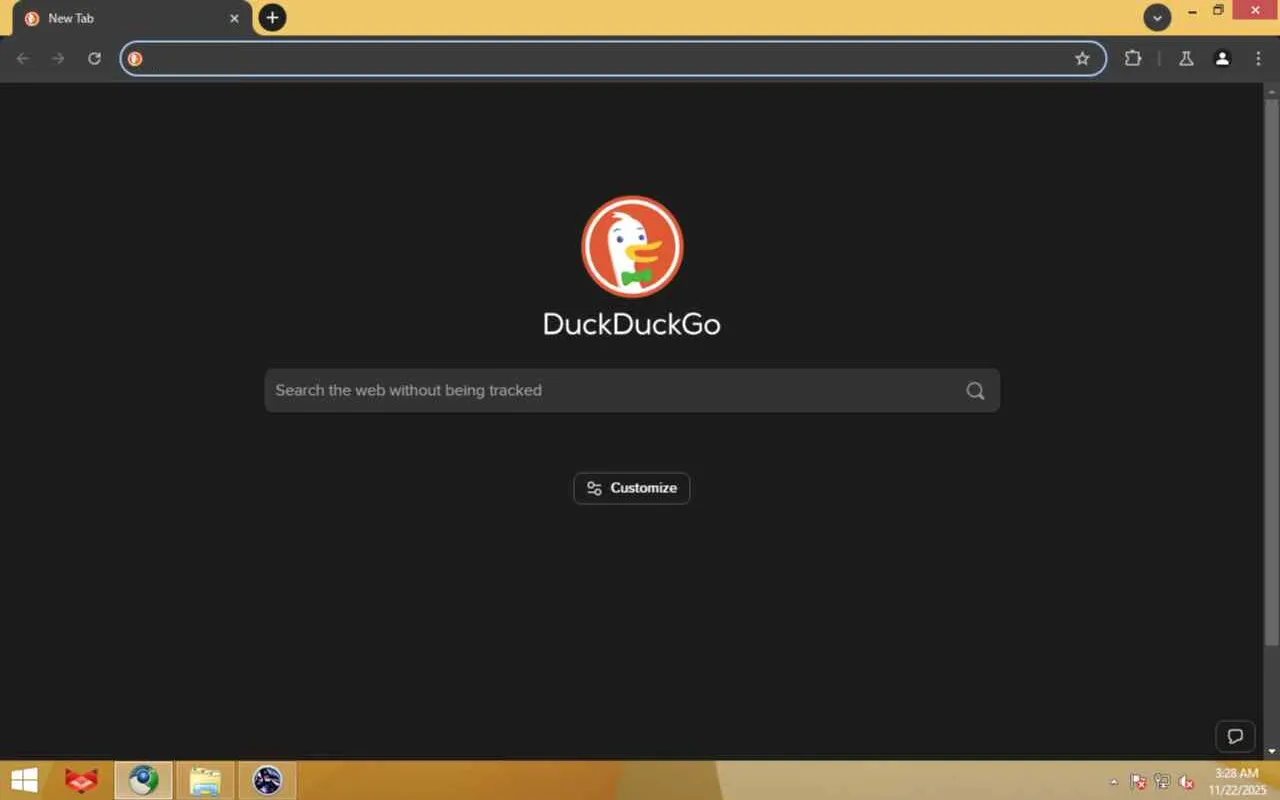Click the scrollbar up arrow
The image size is (1280, 800).
coord(1271,90)
